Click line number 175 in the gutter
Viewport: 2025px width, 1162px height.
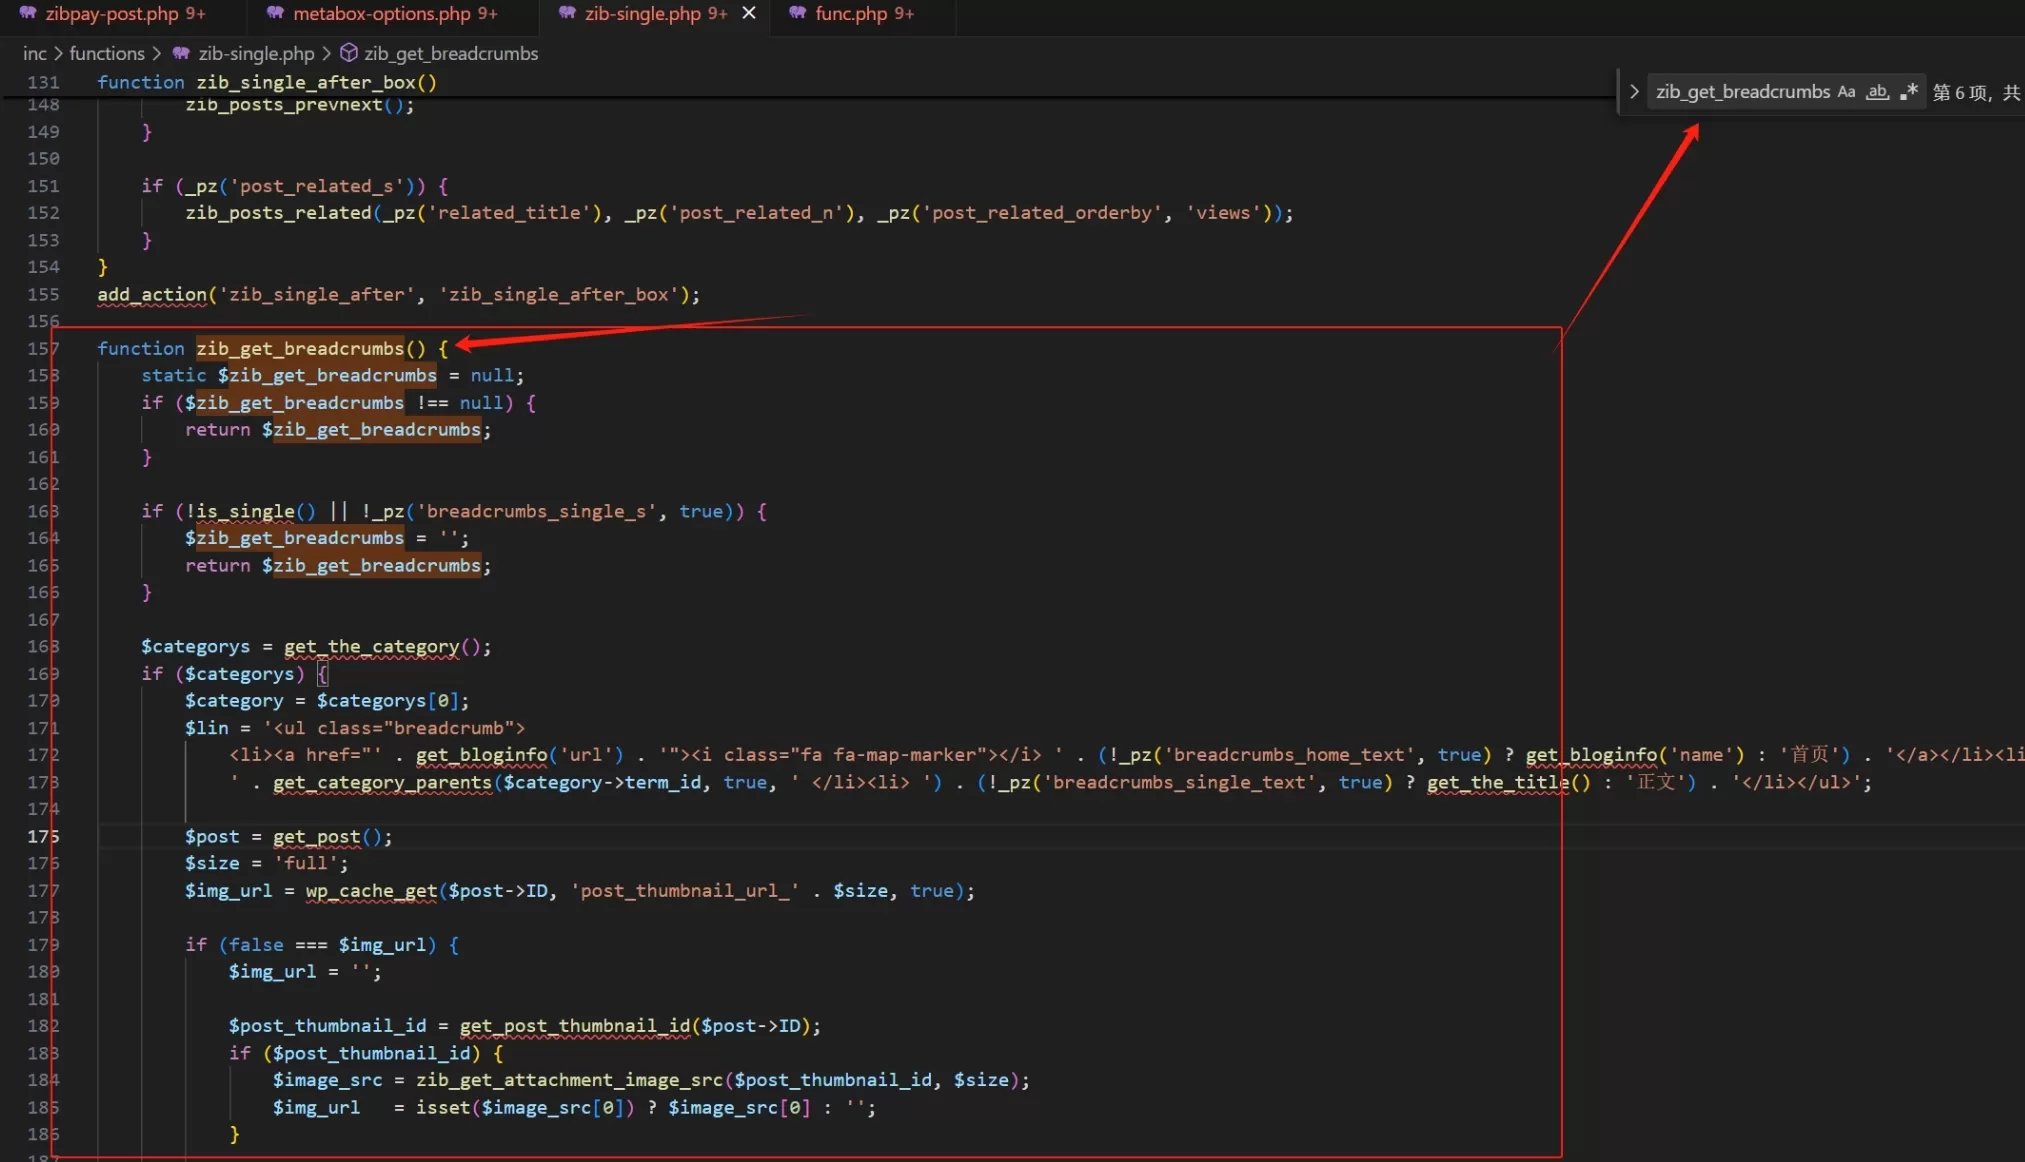pyautogui.click(x=43, y=836)
